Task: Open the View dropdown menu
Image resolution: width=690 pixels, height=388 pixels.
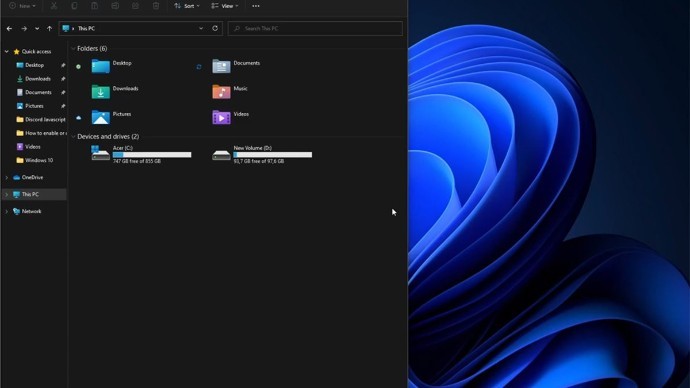Action: 224,6
